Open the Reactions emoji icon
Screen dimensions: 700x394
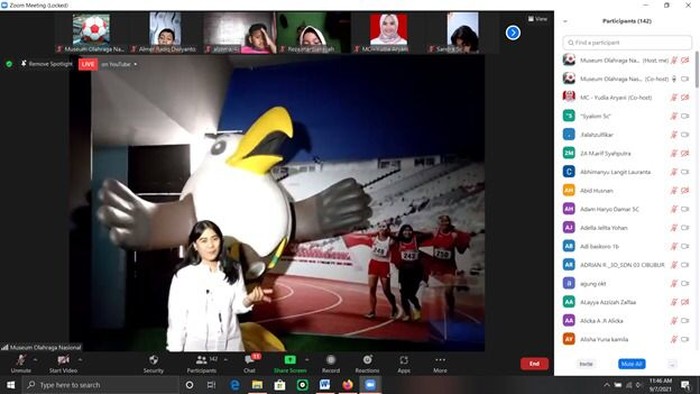[367, 360]
